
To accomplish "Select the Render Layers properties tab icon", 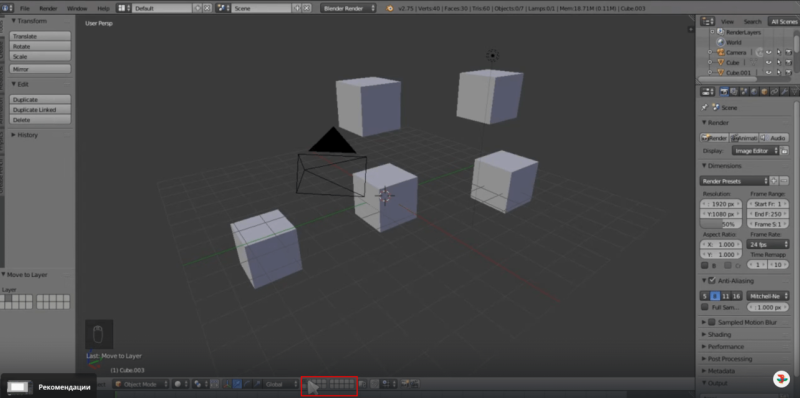I will coord(734,92).
